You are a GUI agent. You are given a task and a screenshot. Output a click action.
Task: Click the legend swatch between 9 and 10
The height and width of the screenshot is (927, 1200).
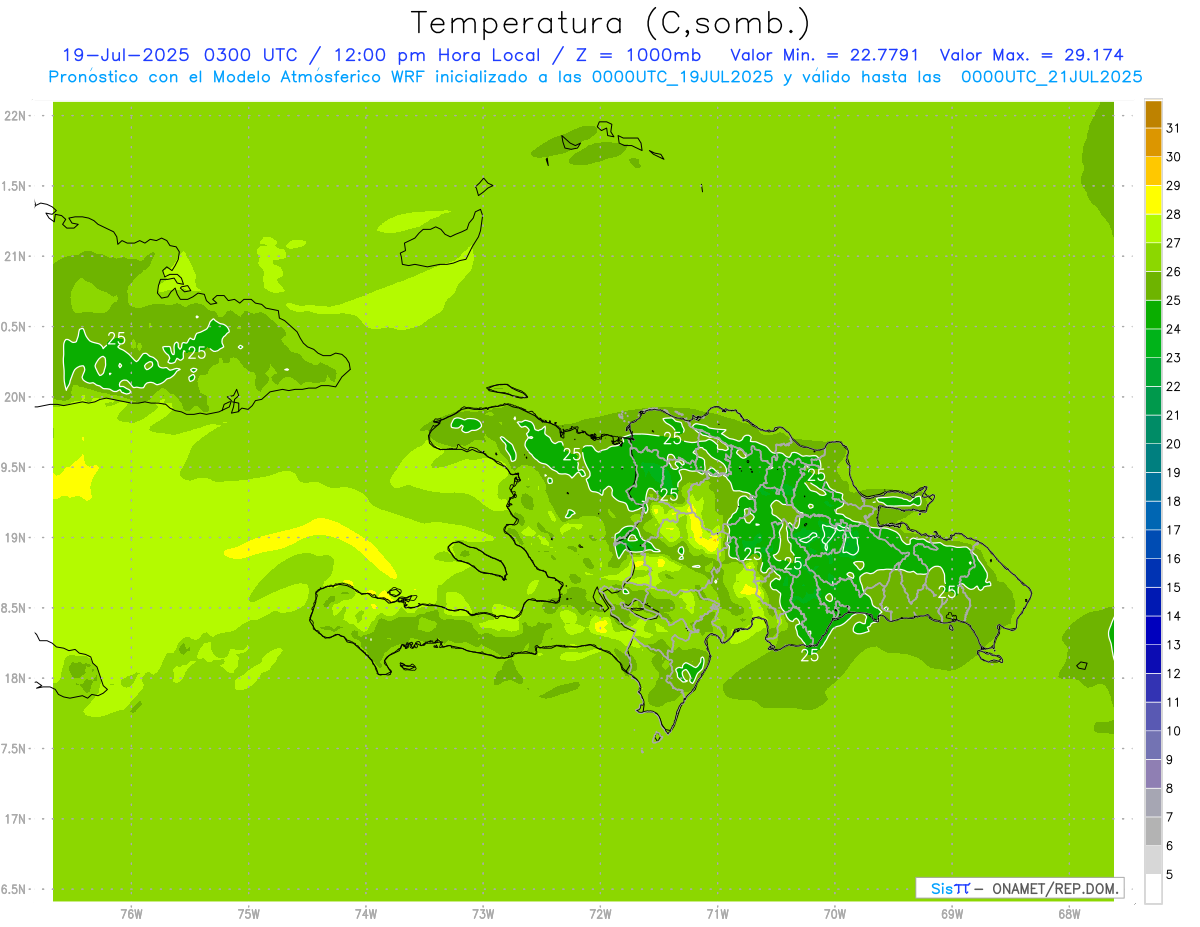pos(1153,745)
